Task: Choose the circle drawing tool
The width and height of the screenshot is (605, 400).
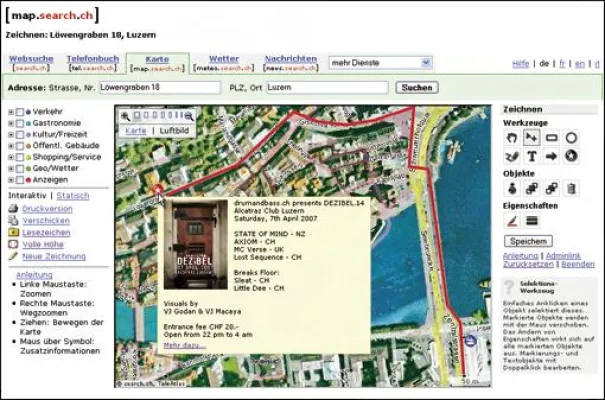Action: click(571, 138)
